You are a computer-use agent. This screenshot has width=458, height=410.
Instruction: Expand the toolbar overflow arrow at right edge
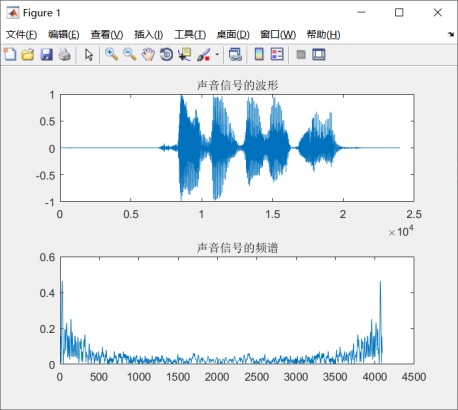click(x=451, y=34)
